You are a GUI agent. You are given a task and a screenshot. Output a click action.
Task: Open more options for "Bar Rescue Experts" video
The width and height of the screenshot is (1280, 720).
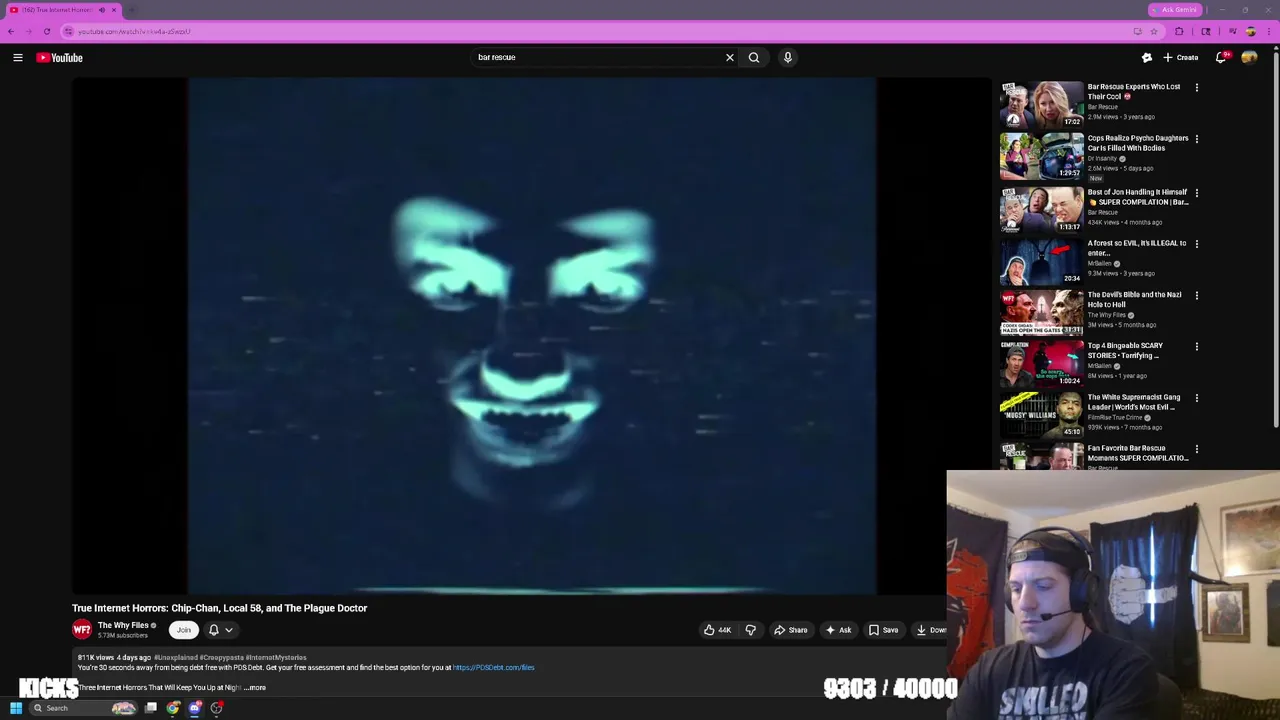point(1197,88)
